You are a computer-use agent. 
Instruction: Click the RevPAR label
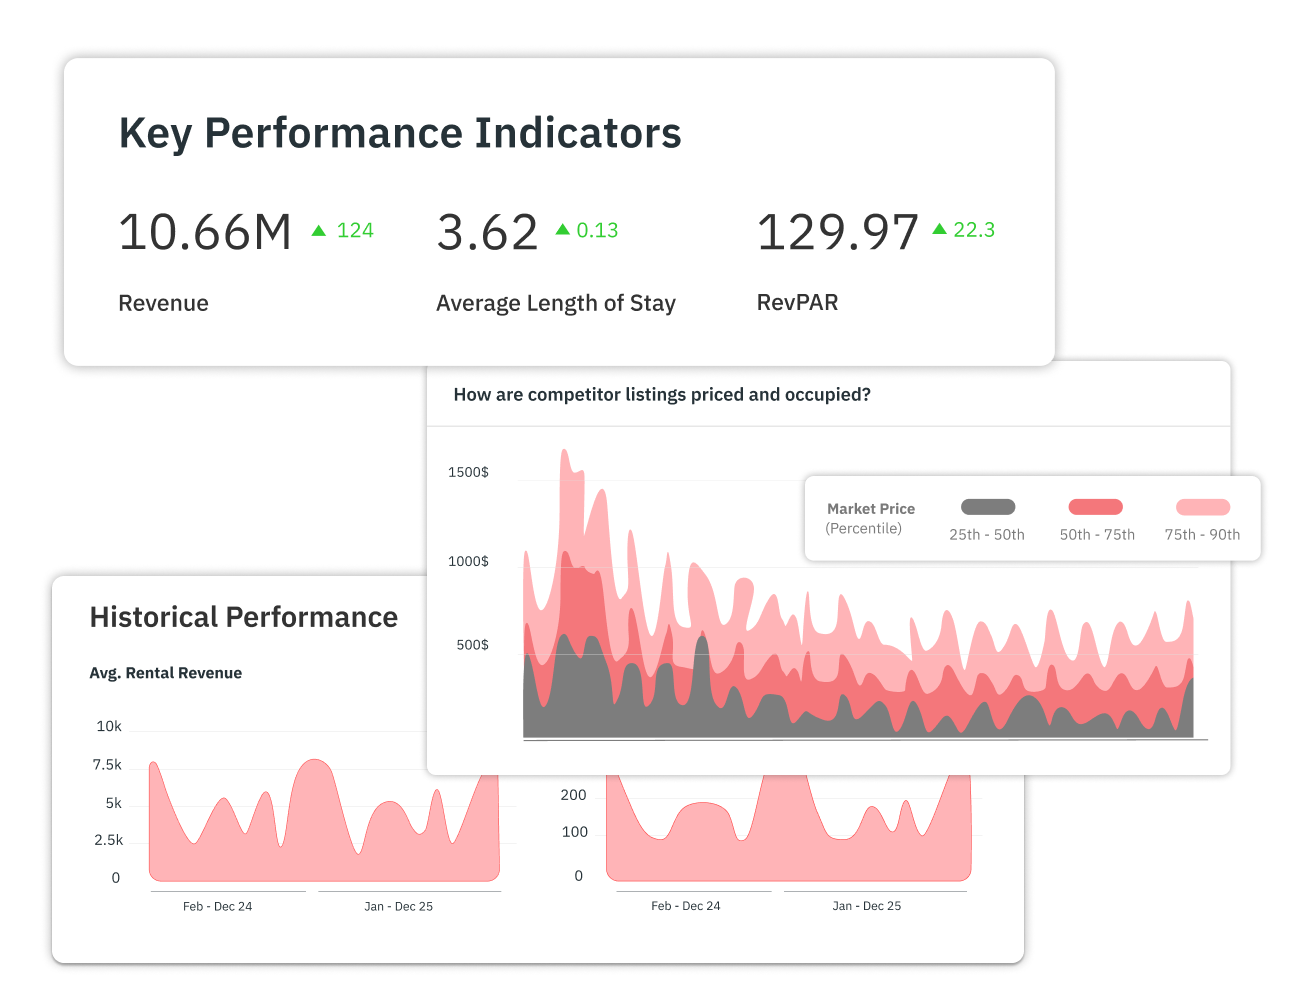click(797, 302)
